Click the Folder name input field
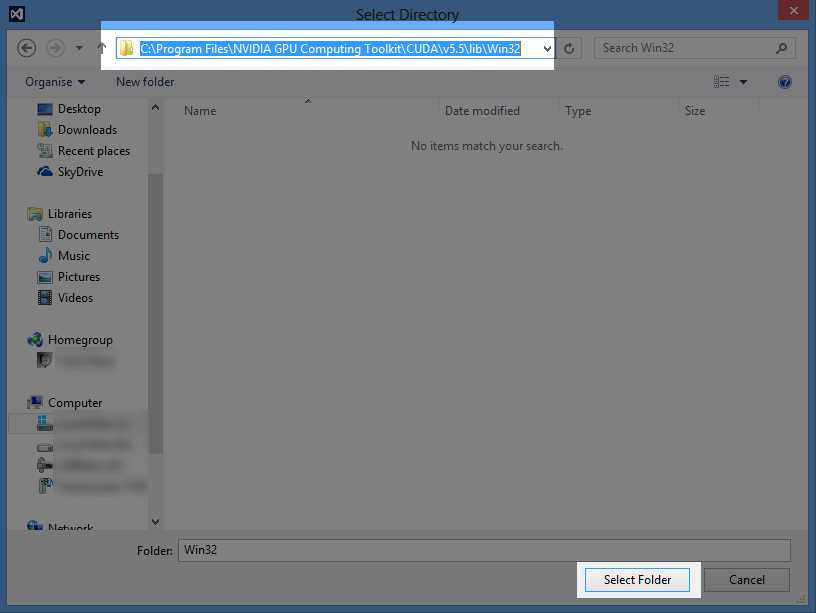This screenshot has height=613, width=816. 484,551
